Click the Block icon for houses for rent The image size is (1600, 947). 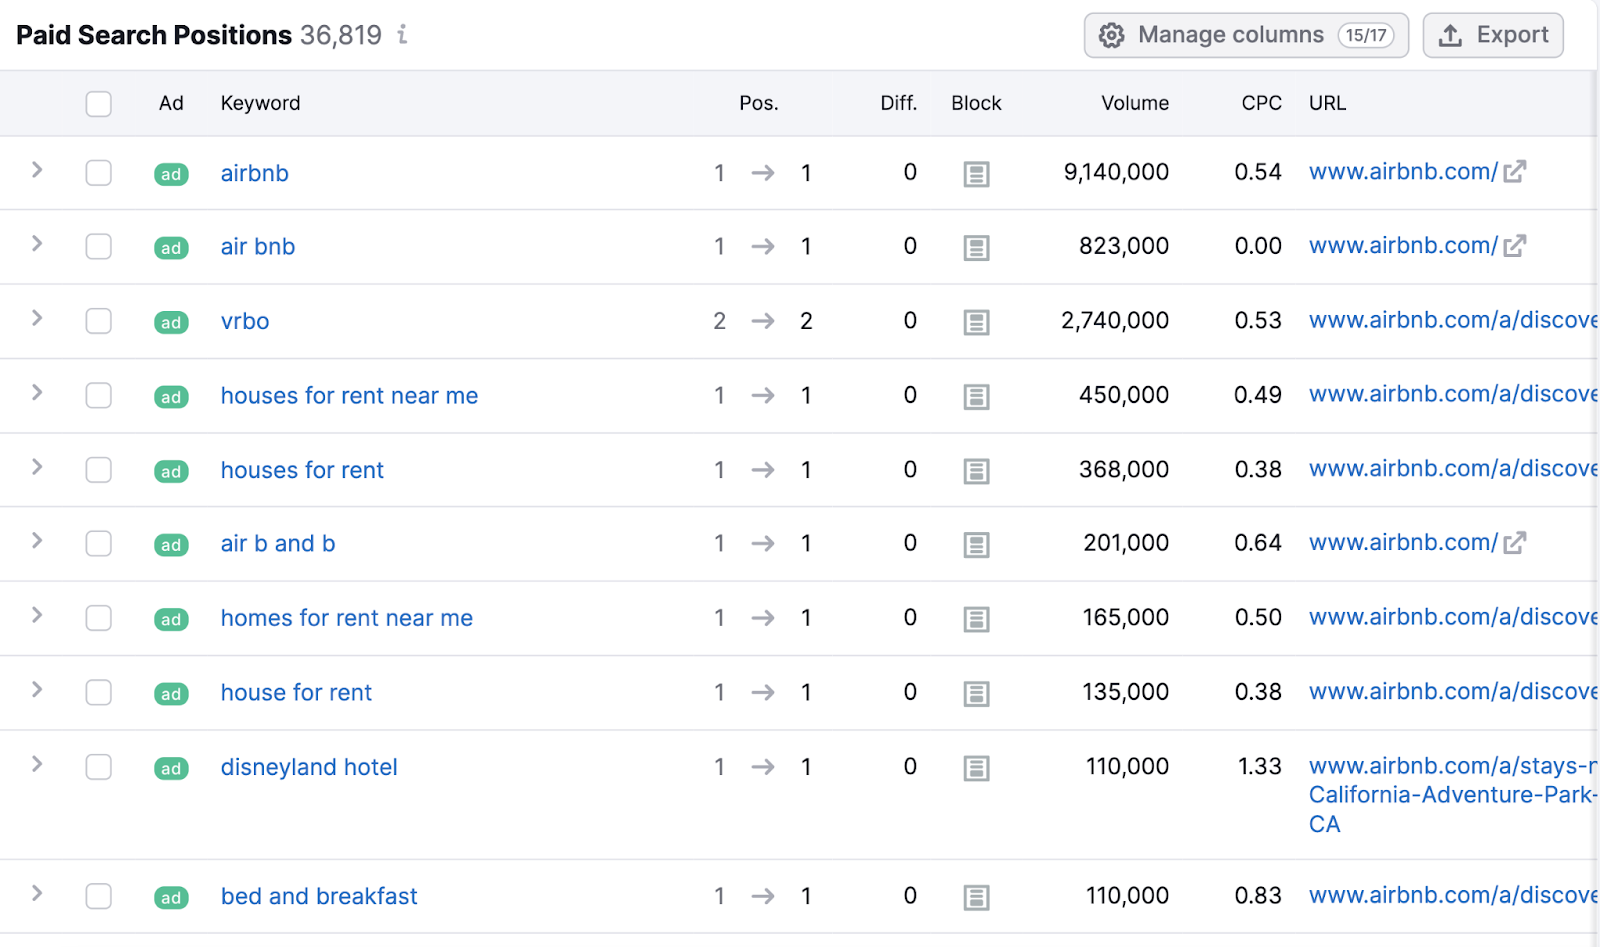[x=977, y=471]
